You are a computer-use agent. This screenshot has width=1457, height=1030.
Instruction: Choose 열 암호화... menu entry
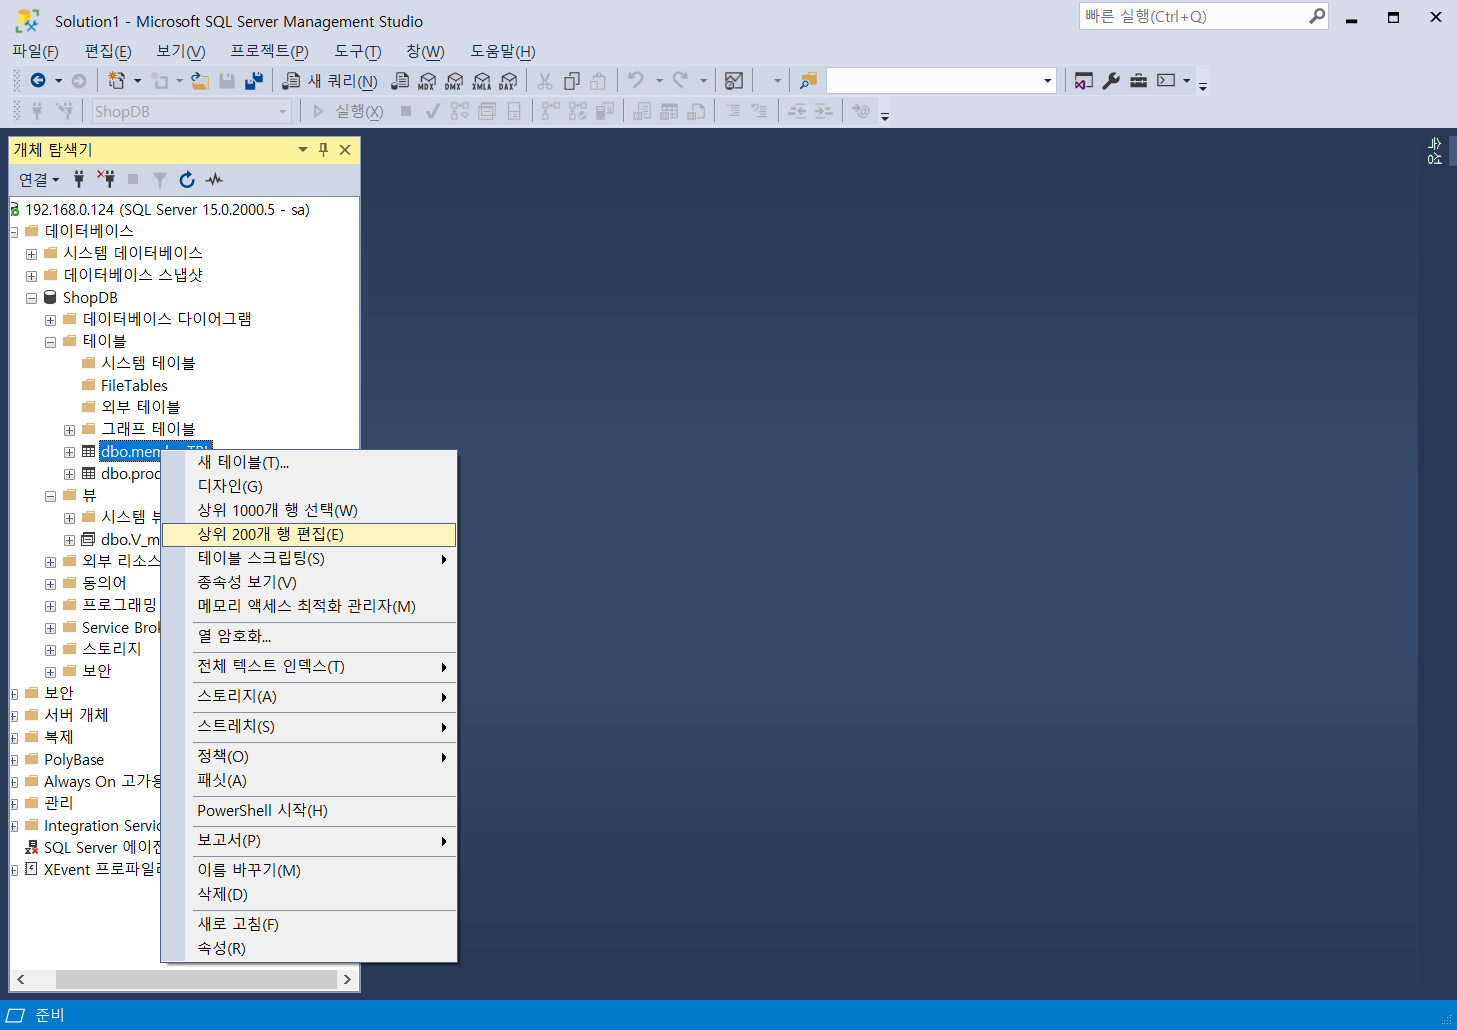coord(309,636)
